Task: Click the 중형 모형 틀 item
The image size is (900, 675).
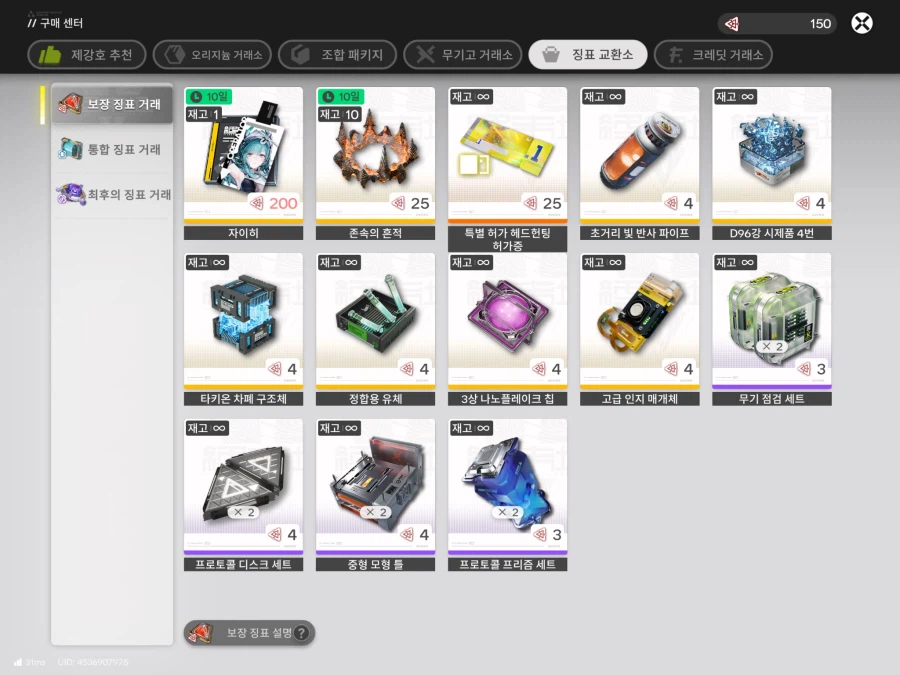Action: coord(375,487)
